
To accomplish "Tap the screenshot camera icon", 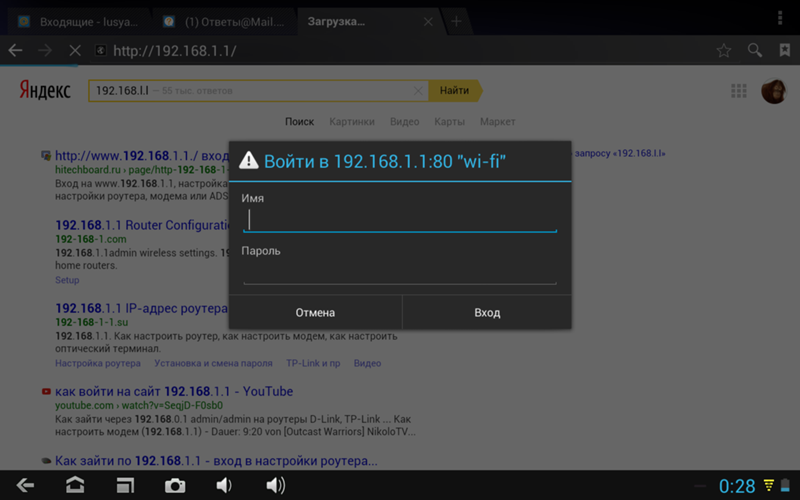I will [x=175, y=485].
